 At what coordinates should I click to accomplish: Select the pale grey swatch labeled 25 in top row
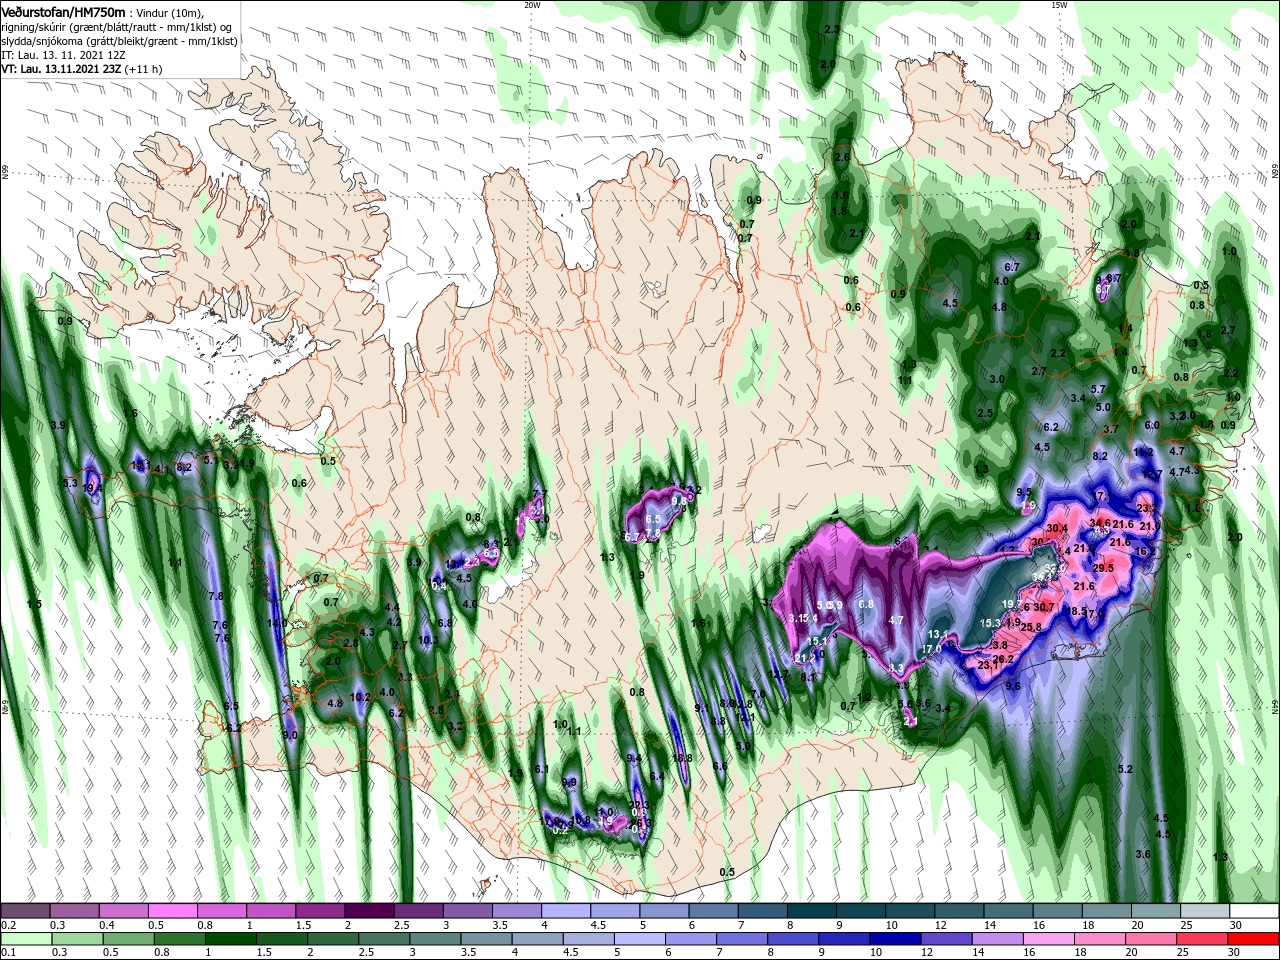point(1204,911)
